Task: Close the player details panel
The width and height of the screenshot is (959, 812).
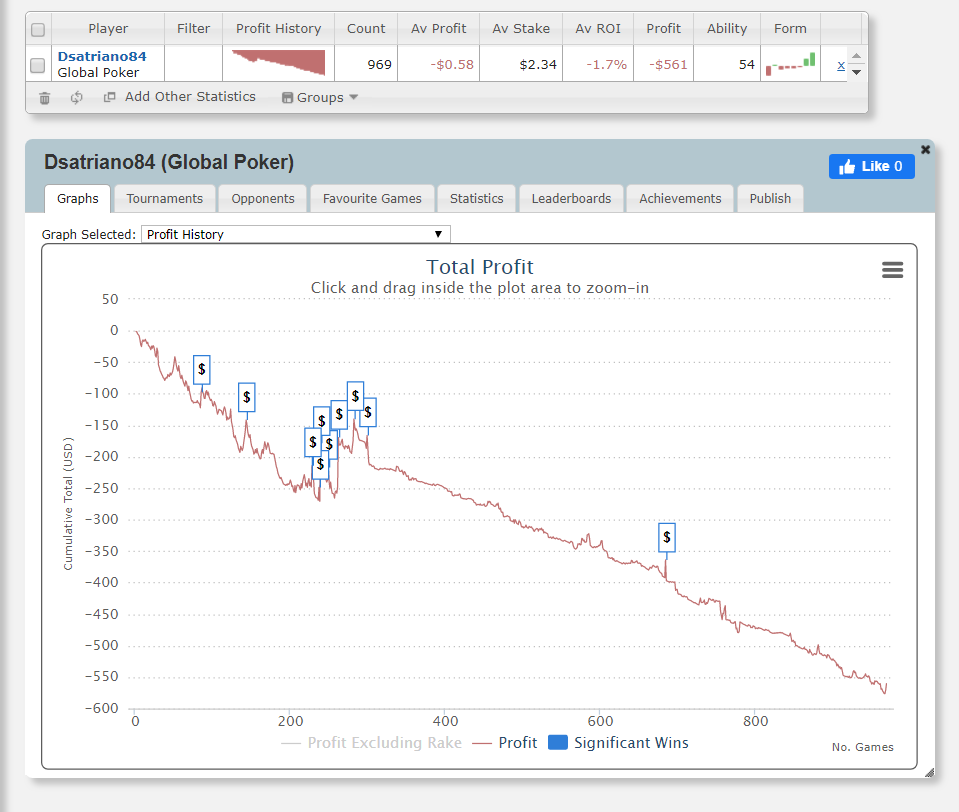Action: click(925, 149)
